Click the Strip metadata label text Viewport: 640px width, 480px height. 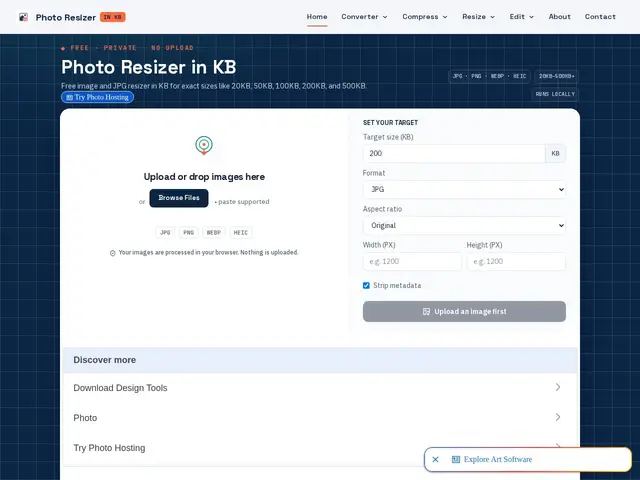[x=397, y=285]
